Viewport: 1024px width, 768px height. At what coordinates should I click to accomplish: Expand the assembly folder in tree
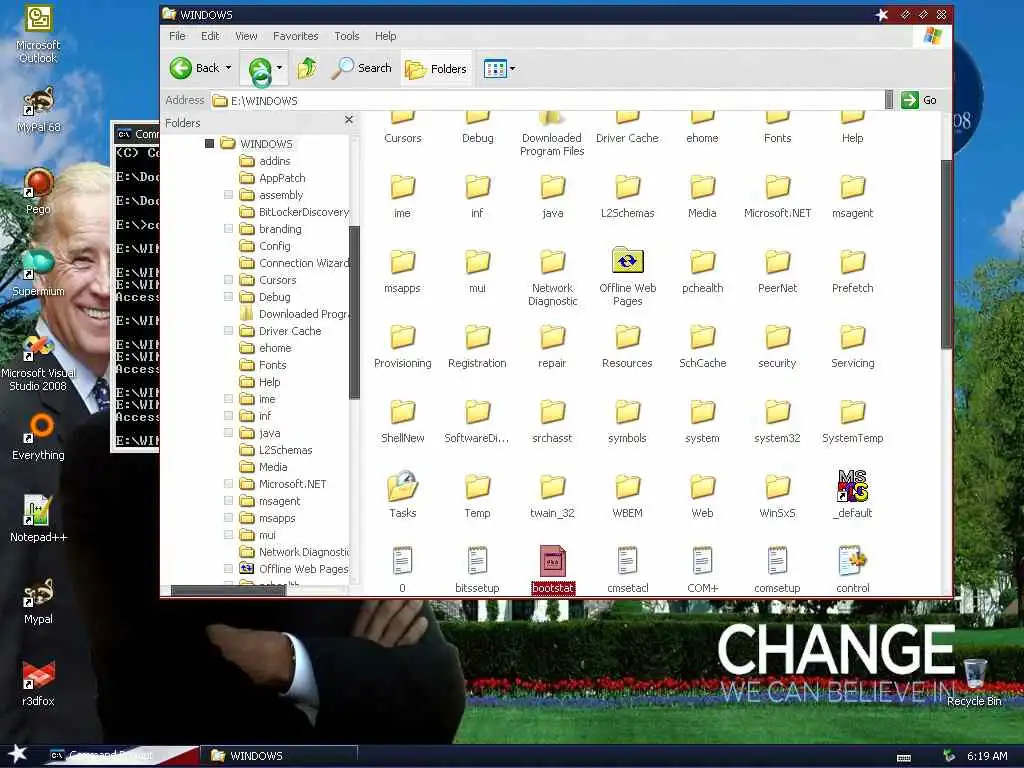point(229,195)
